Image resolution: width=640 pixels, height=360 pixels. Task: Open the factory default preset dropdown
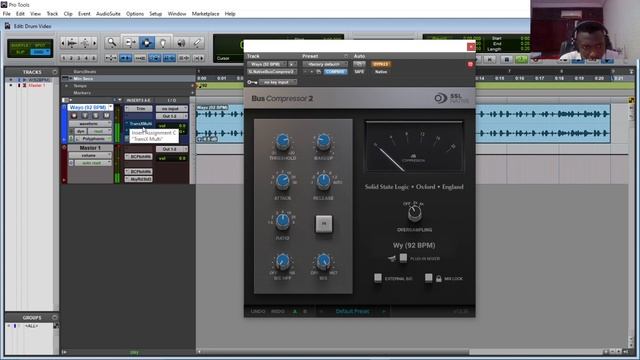(325, 64)
